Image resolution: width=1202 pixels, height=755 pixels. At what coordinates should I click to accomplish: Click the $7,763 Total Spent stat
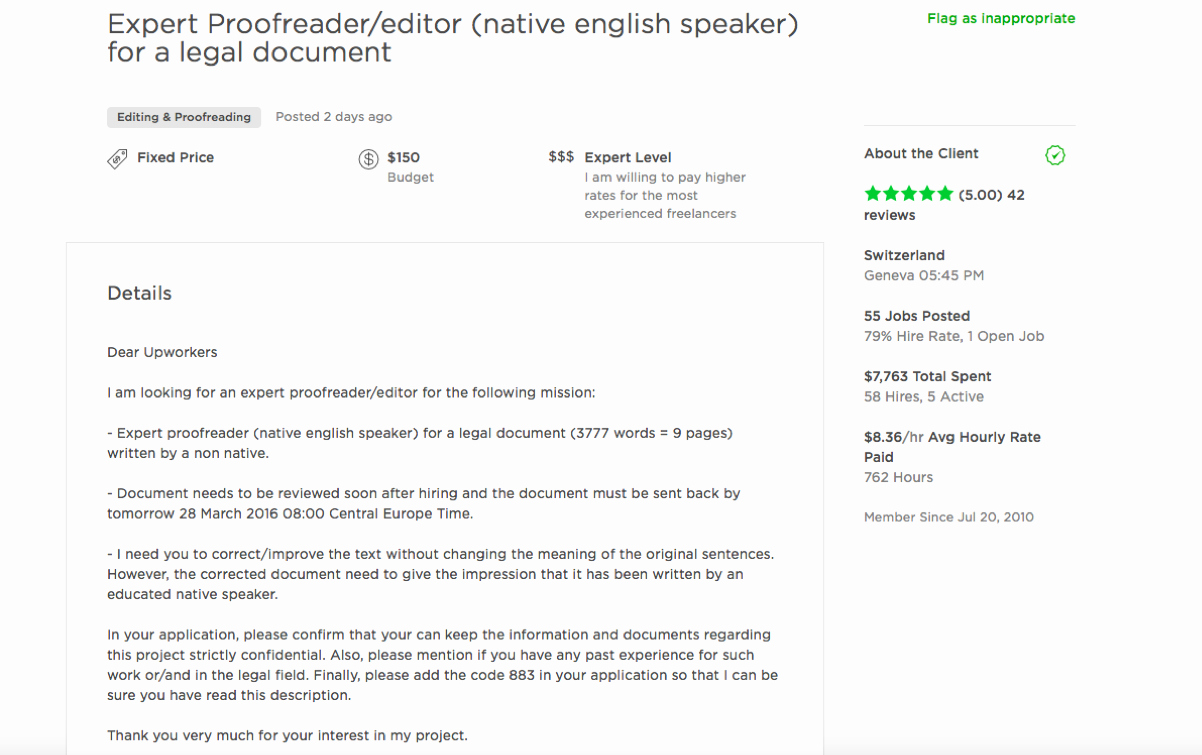coord(928,376)
